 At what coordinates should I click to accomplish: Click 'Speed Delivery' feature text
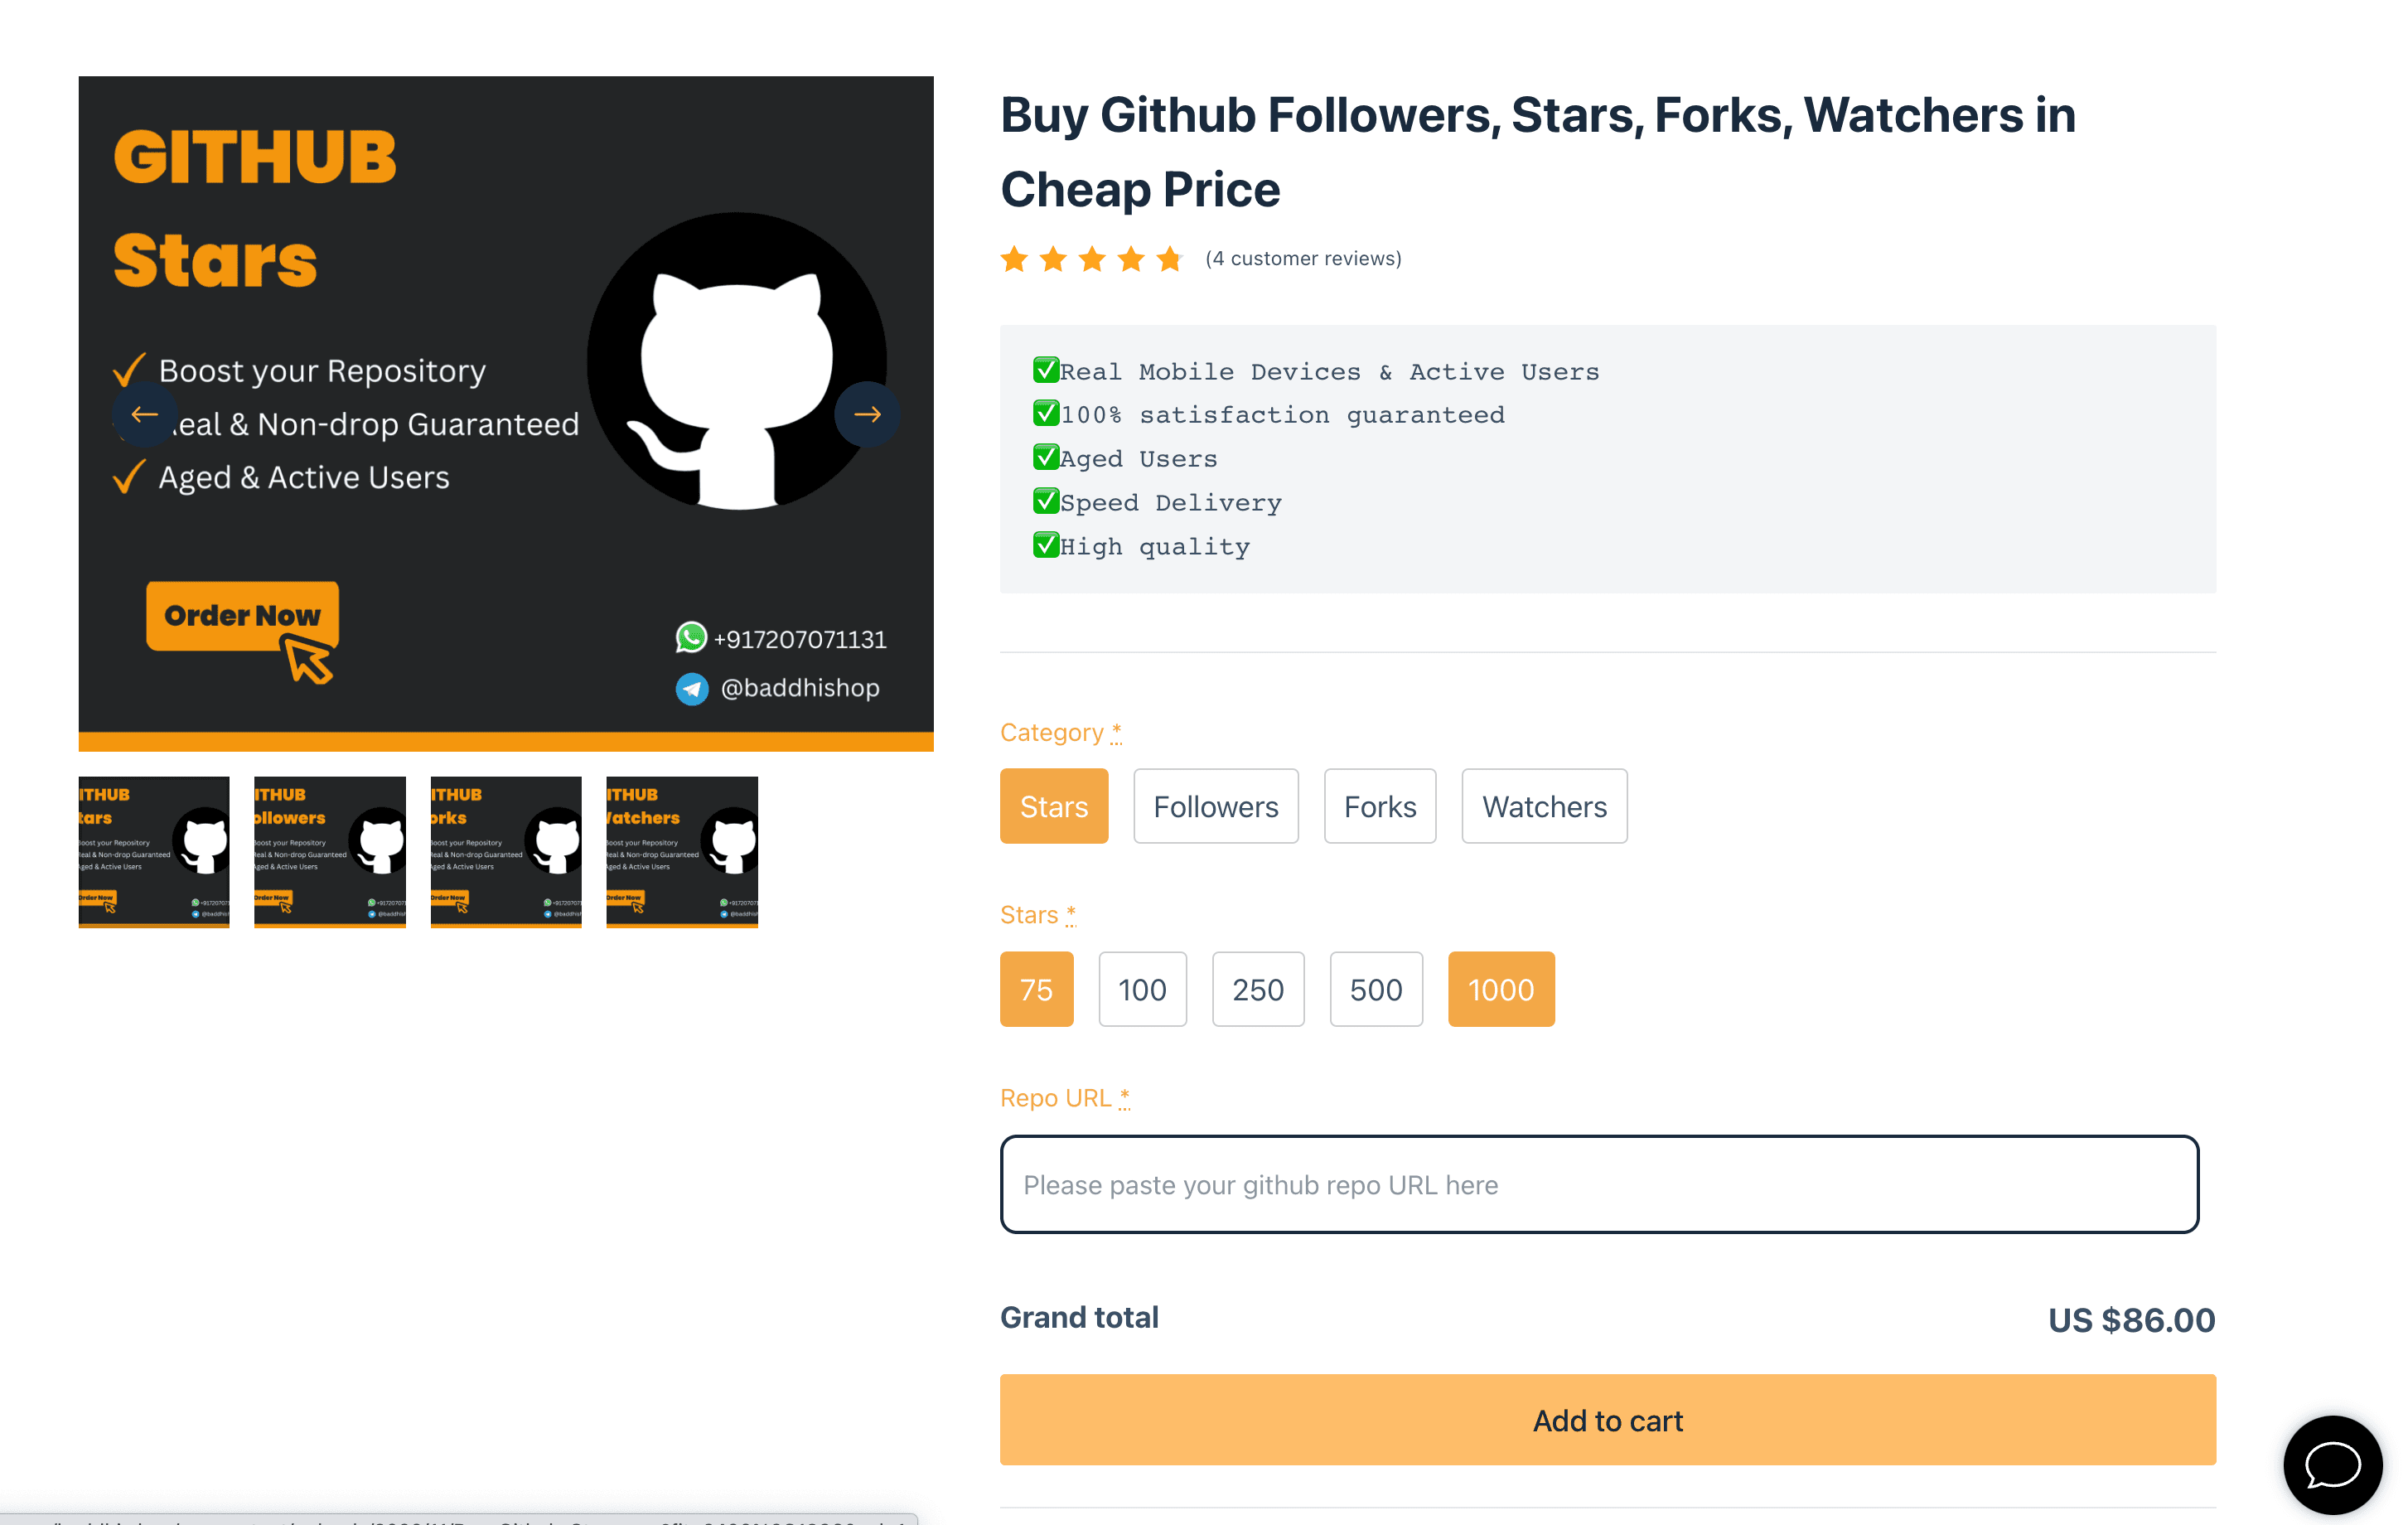click(1170, 503)
